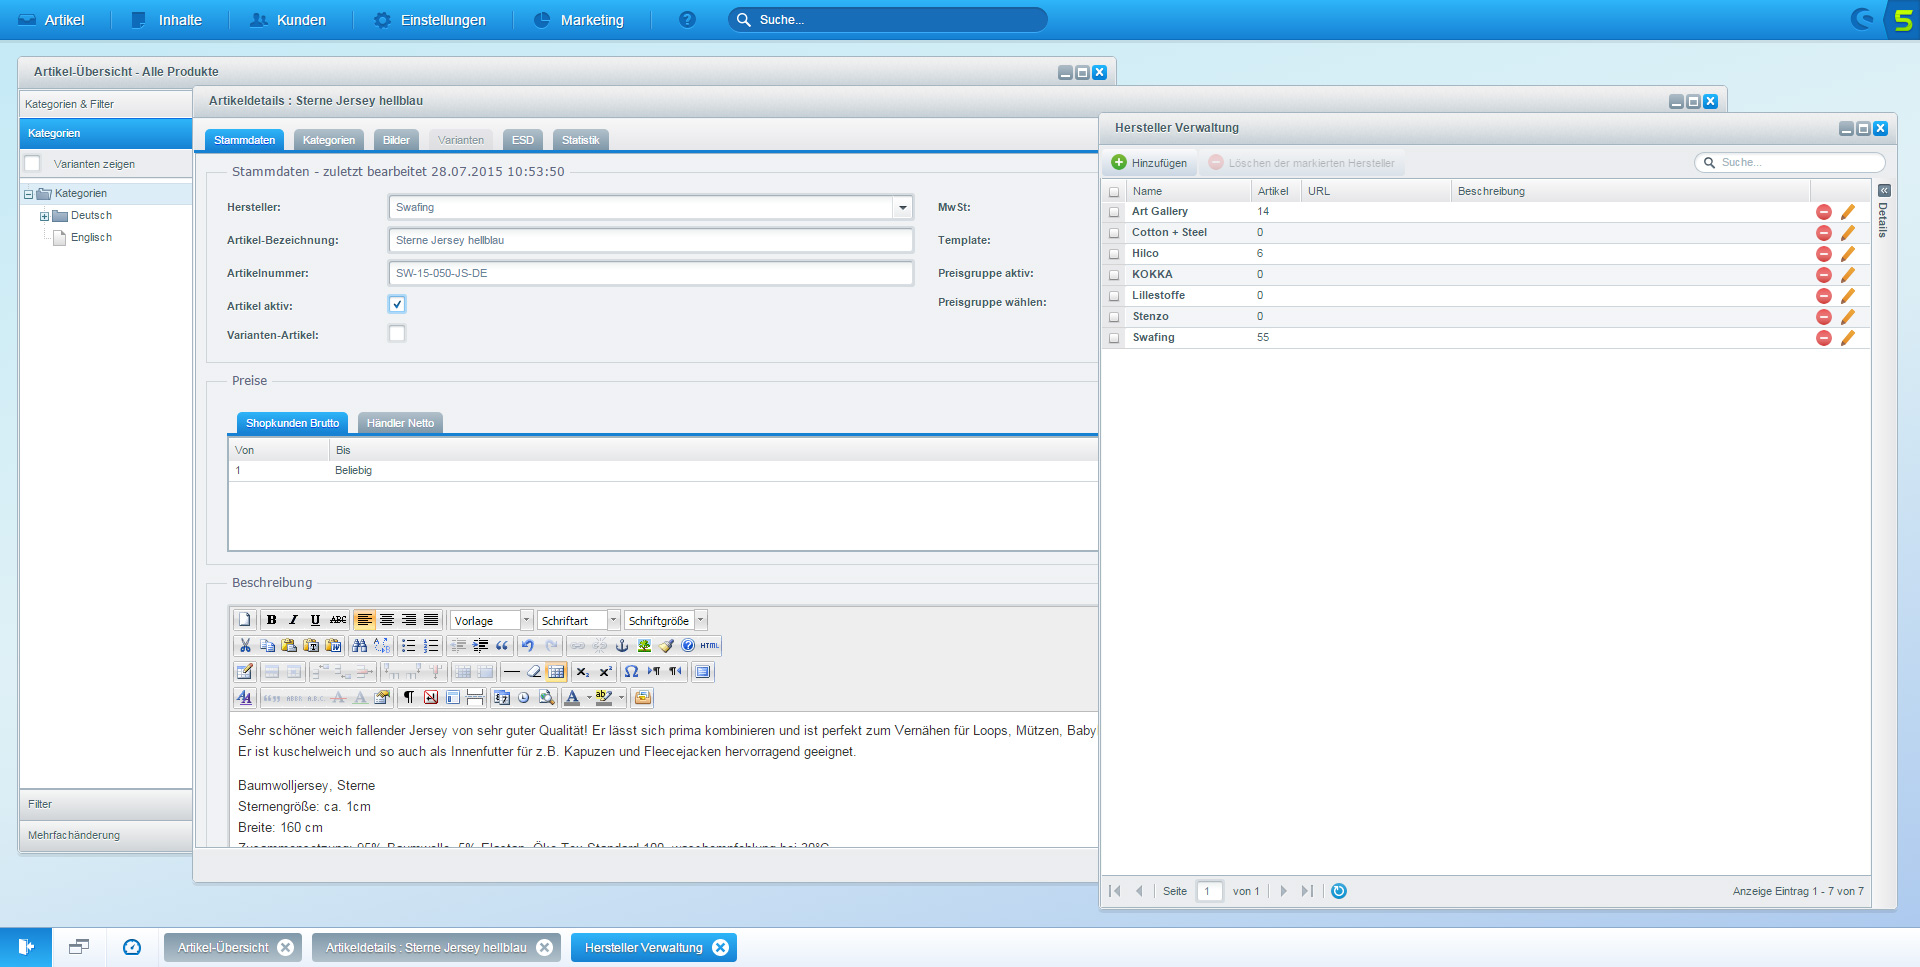Insert special character with the Omega icon
Screen dimensions: 1920x967
[631, 672]
